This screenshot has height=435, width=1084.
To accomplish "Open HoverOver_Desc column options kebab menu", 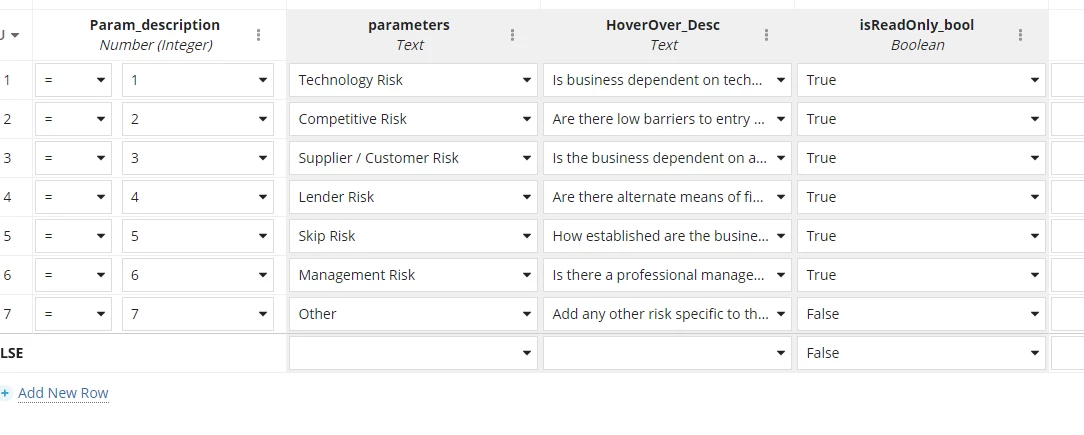I will coord(766,35).
